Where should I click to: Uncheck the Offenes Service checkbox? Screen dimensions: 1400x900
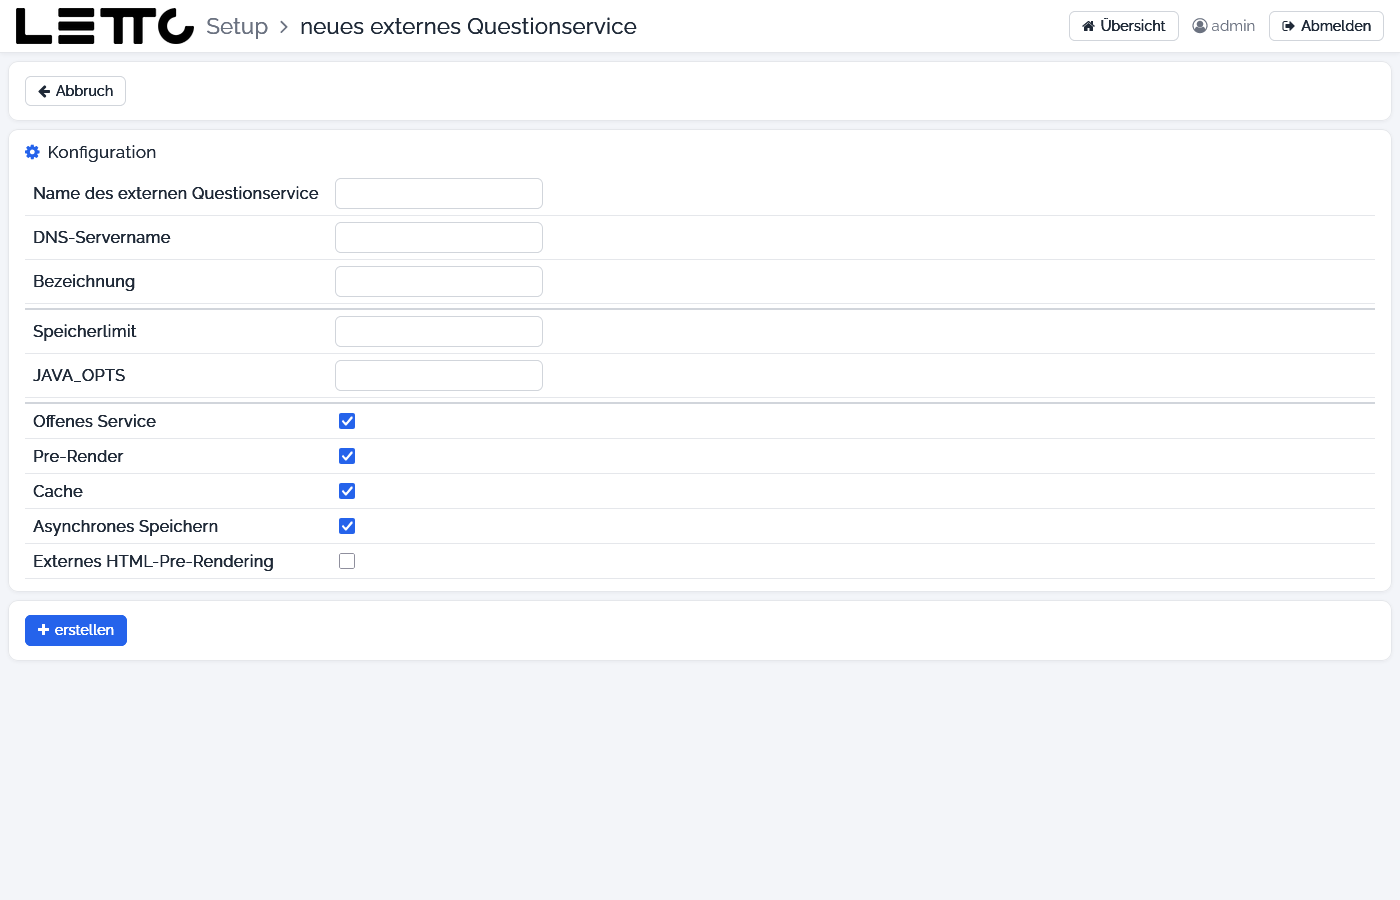[347, 421]
